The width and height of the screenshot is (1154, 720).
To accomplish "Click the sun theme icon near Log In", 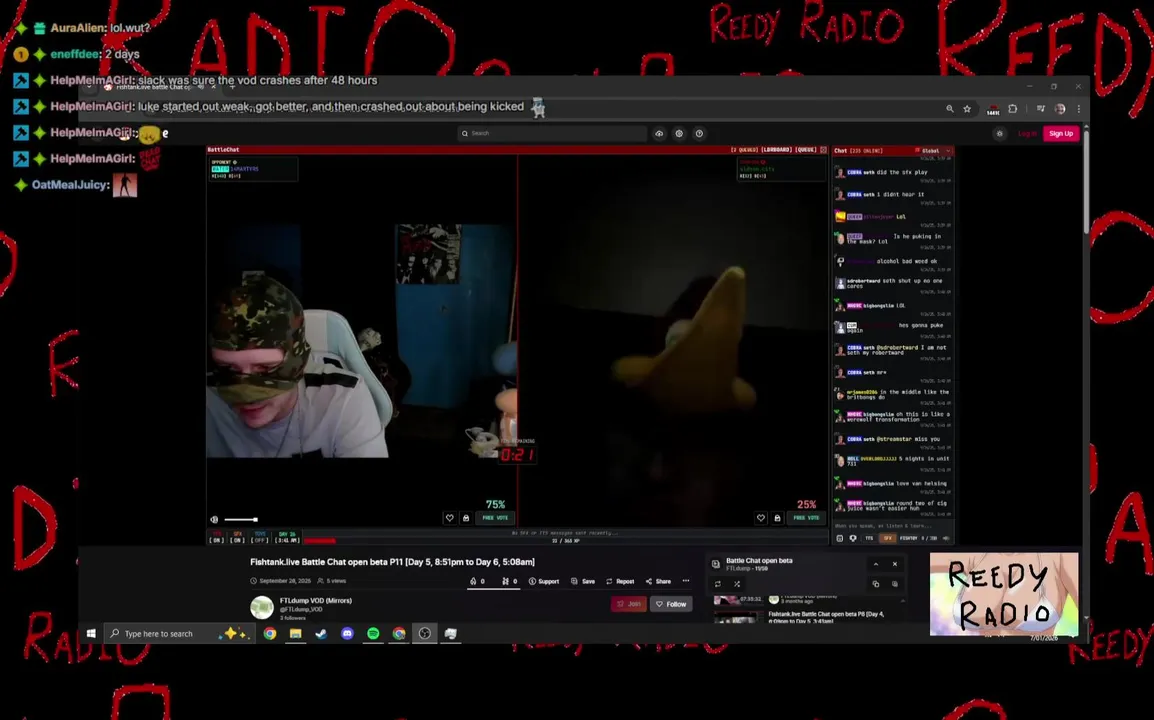I will tap(999, 133).
